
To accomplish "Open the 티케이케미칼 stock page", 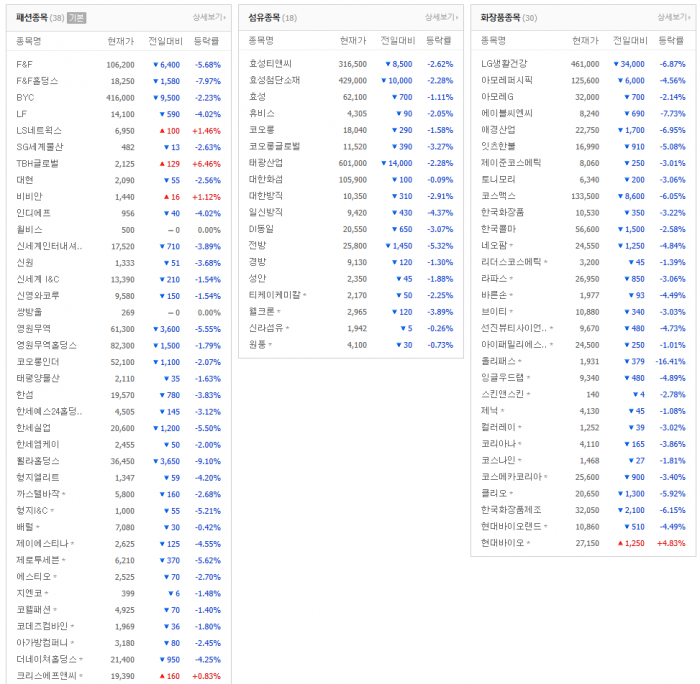I will 275,295.
